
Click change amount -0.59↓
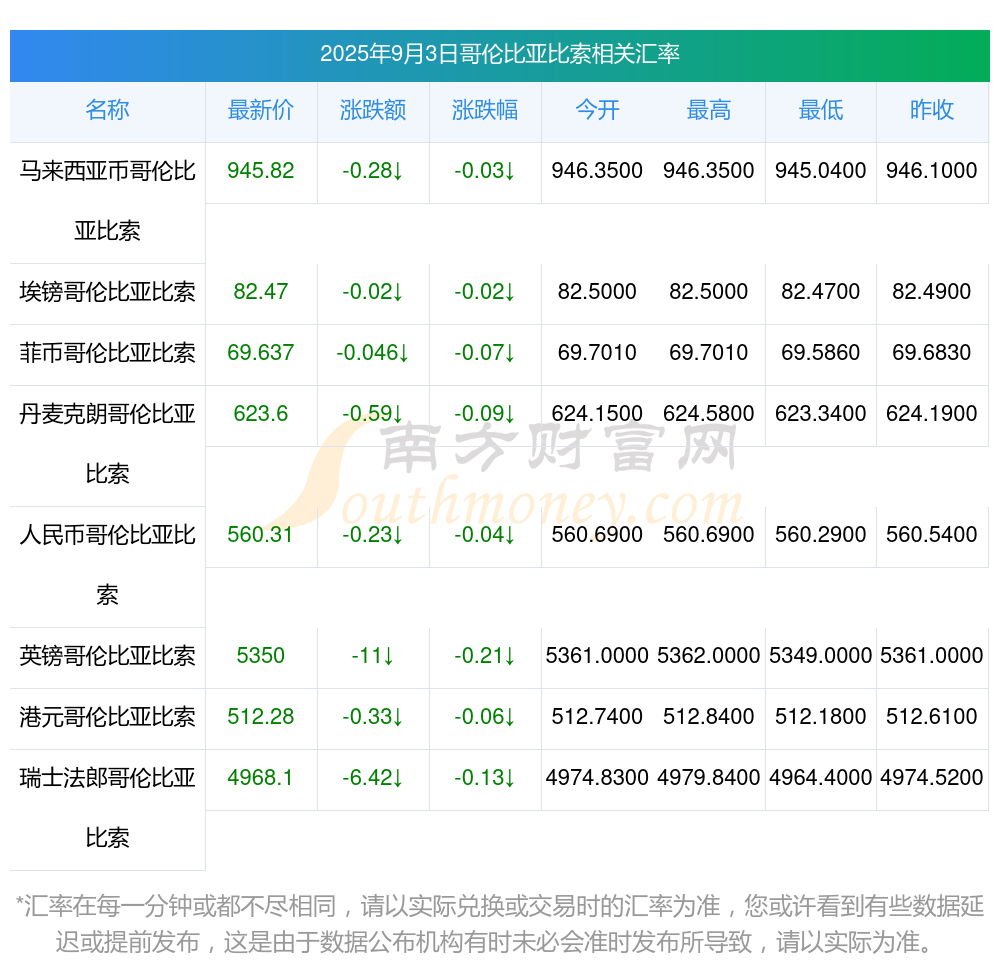click(x=372, y=414)
